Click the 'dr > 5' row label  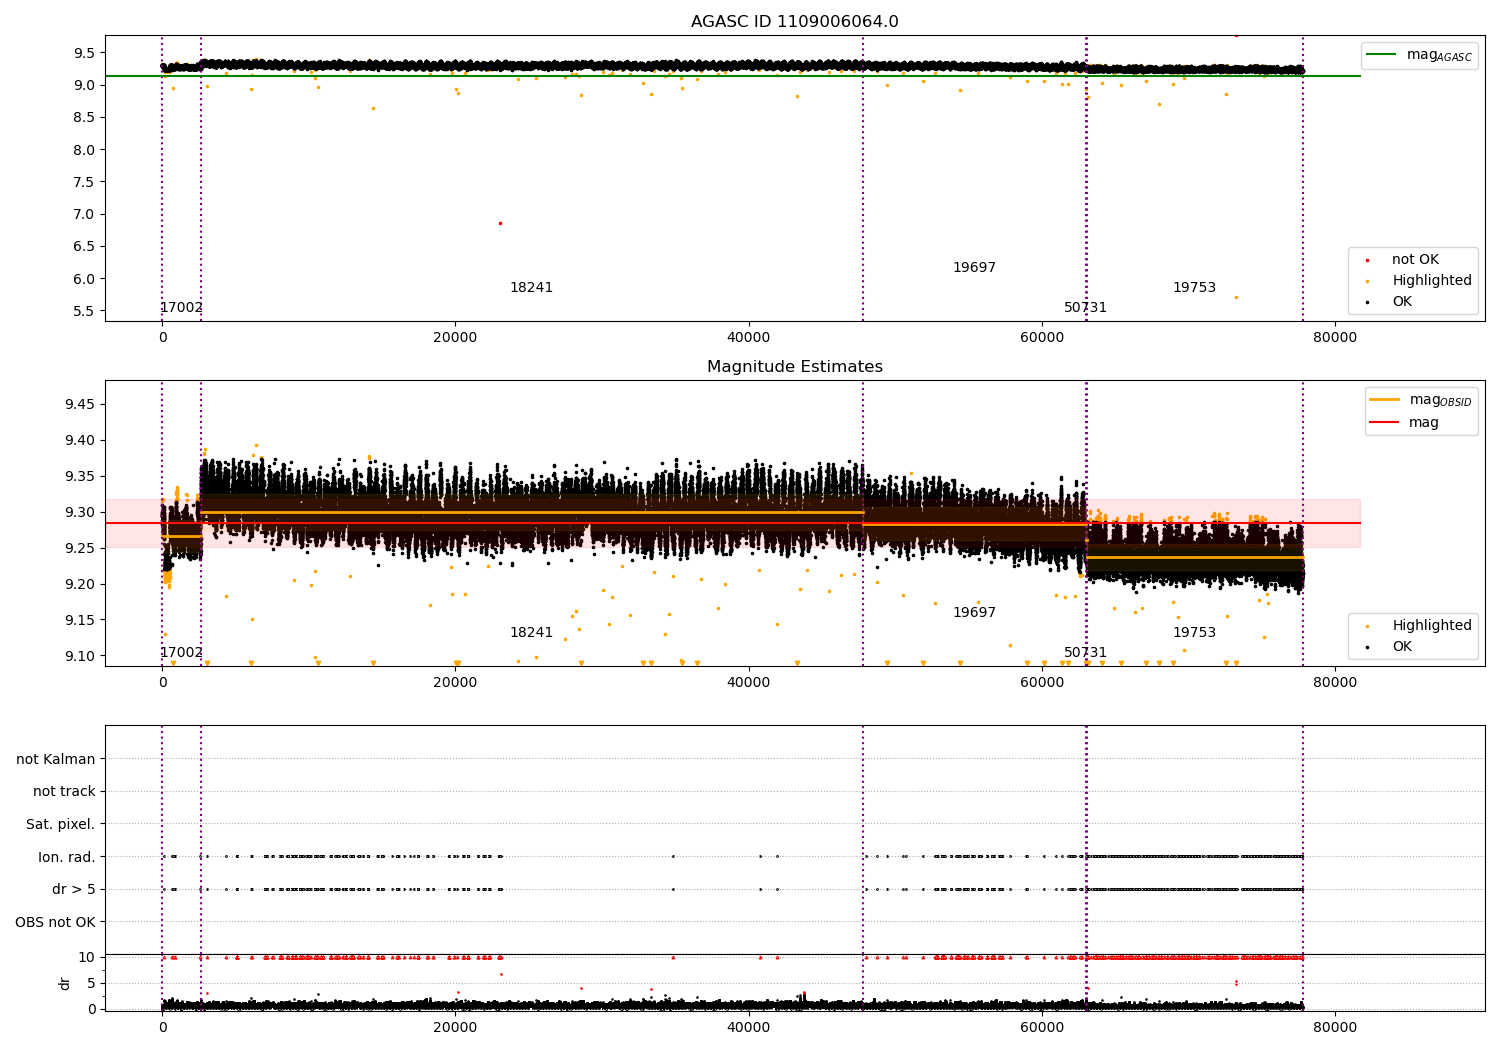(x=74, y=889)
